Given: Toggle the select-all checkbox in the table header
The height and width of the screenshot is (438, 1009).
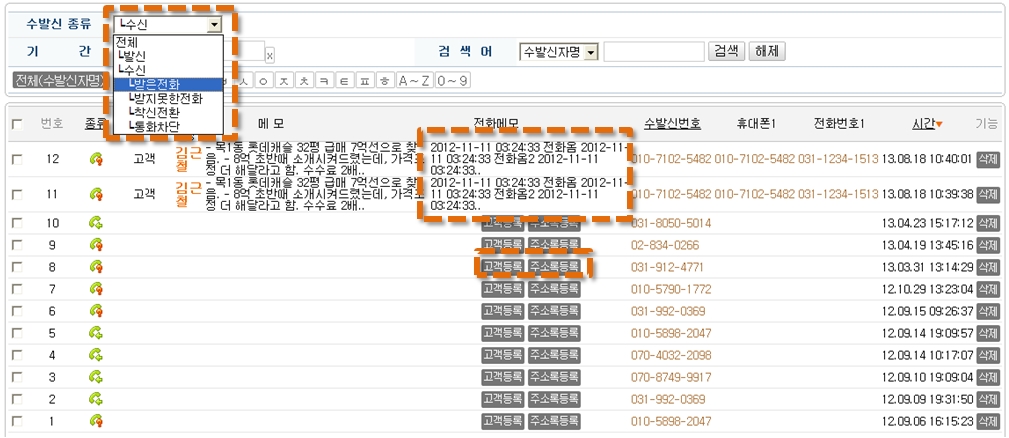Looking at the screenshot, I should (x=17, y=124).
